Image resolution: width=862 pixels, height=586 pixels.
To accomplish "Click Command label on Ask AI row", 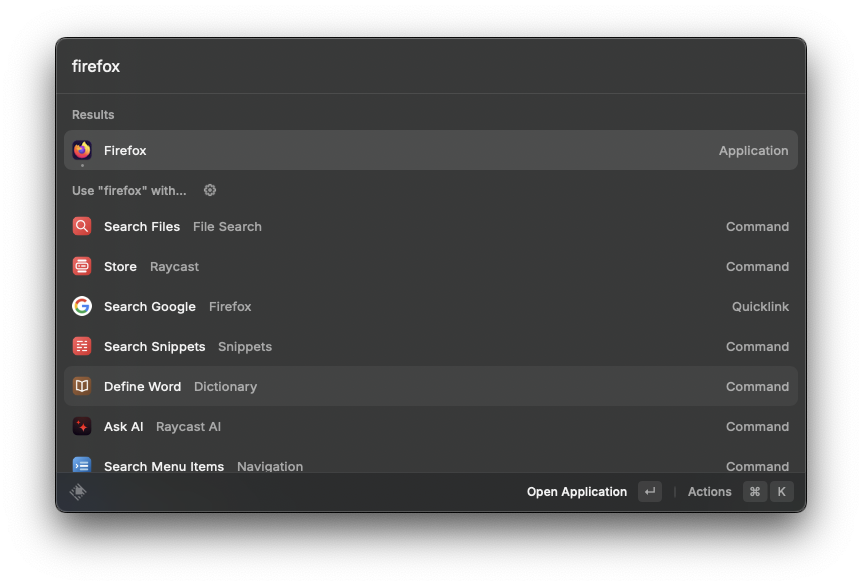I will pos(757,427).
